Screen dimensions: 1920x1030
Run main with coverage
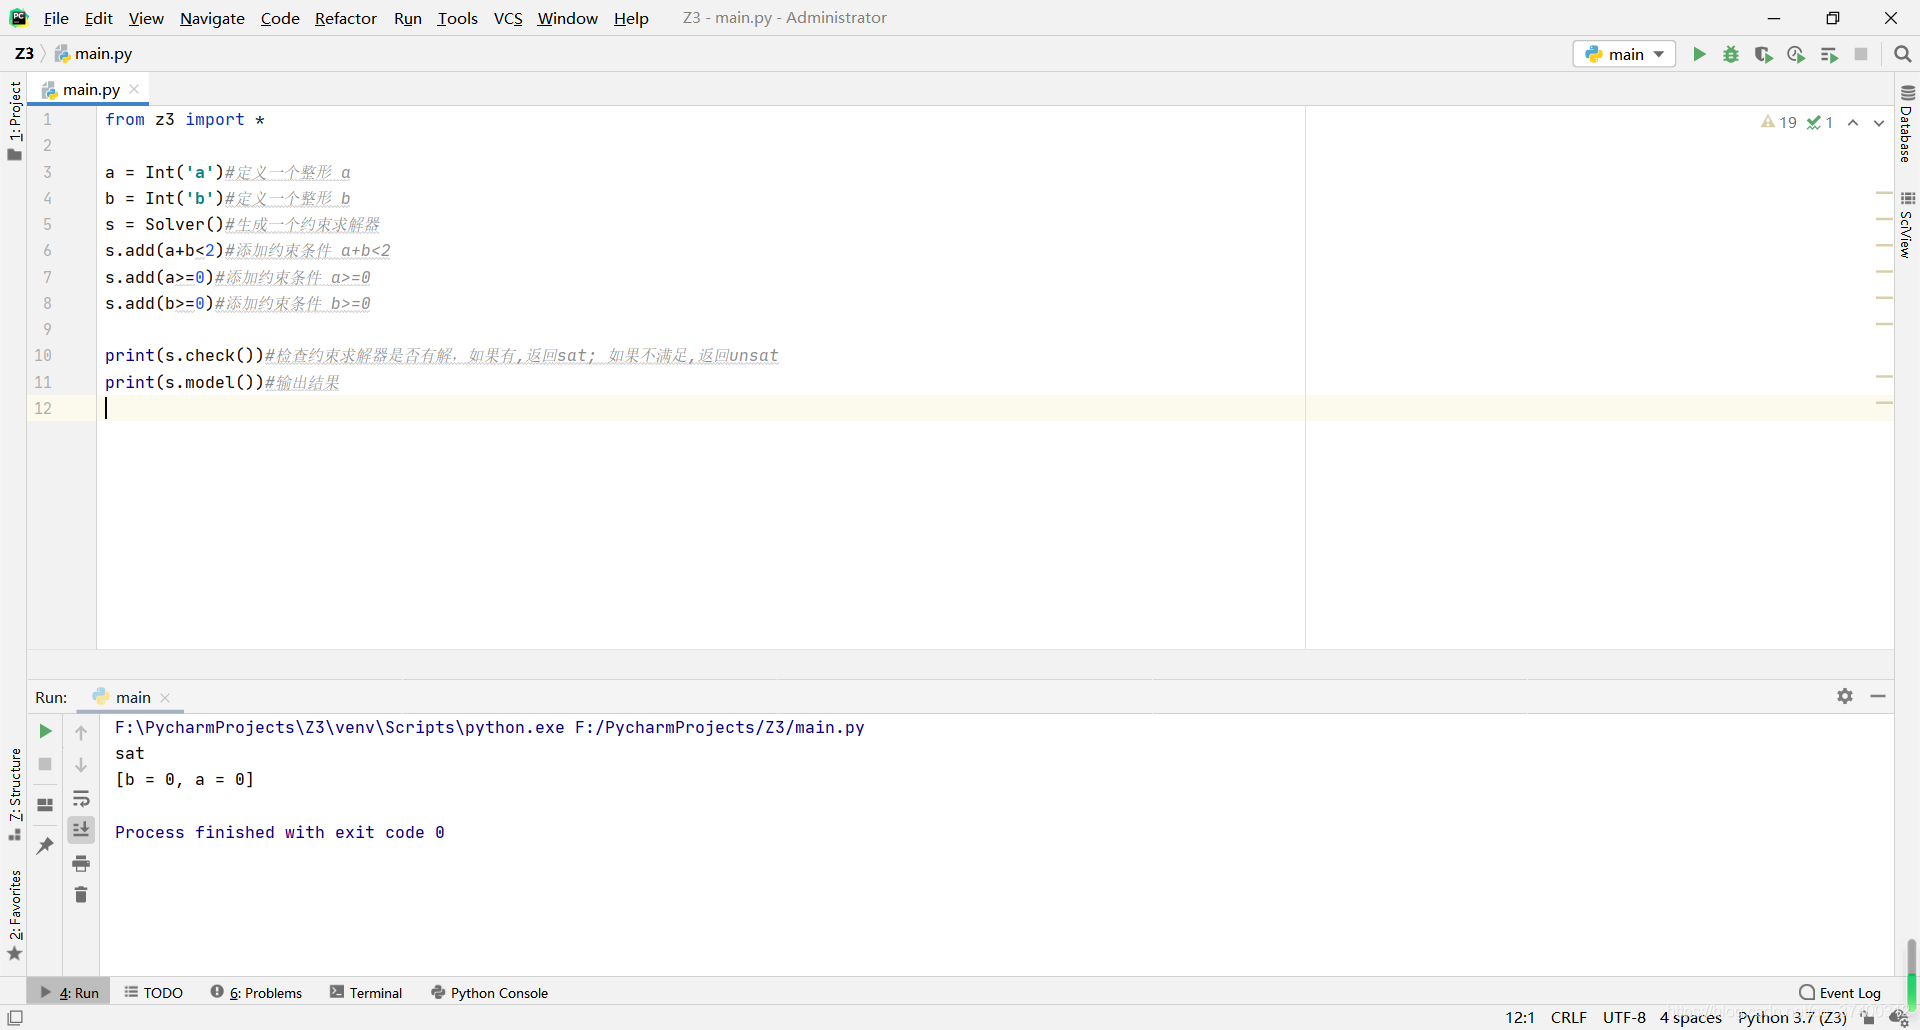1764,54
